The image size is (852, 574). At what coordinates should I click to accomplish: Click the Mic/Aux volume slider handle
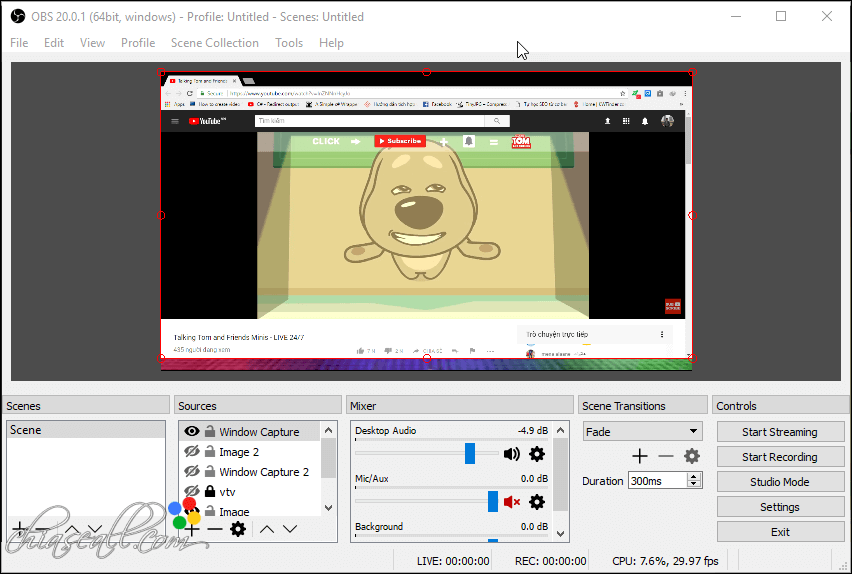point(493,501)
